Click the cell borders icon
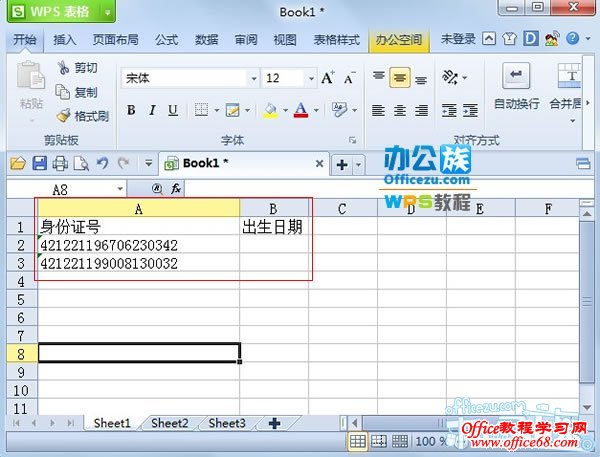This screenshot has height=457, width=600. click(201, 110)
